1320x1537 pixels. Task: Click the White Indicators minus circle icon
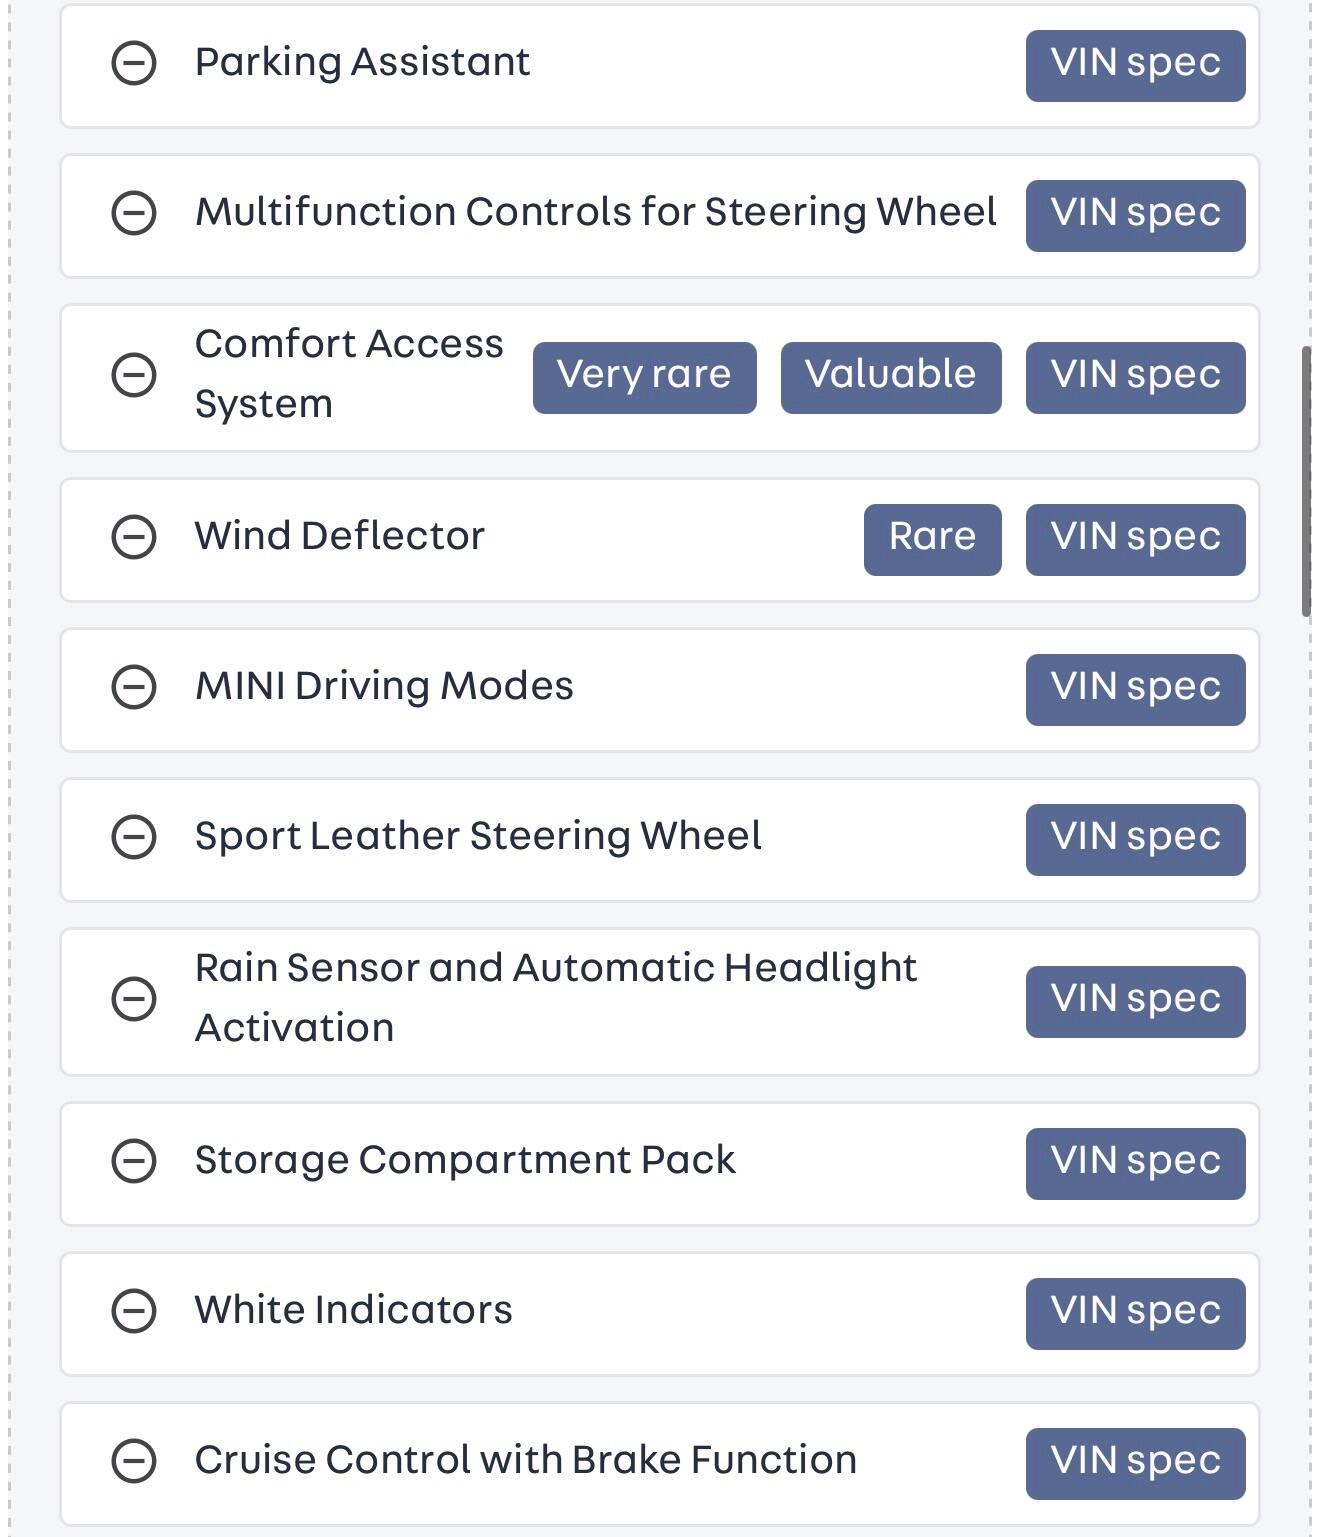click(x=133, y=1311)
